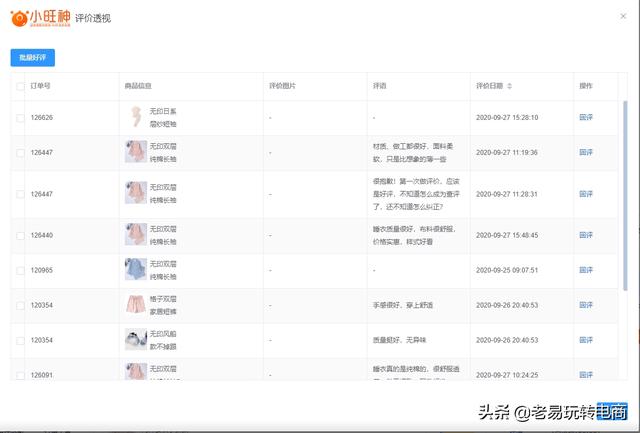The image size is (640, 433).
Task: Tick the checkbox for order 120965
Action: click(x=21, y=270)
